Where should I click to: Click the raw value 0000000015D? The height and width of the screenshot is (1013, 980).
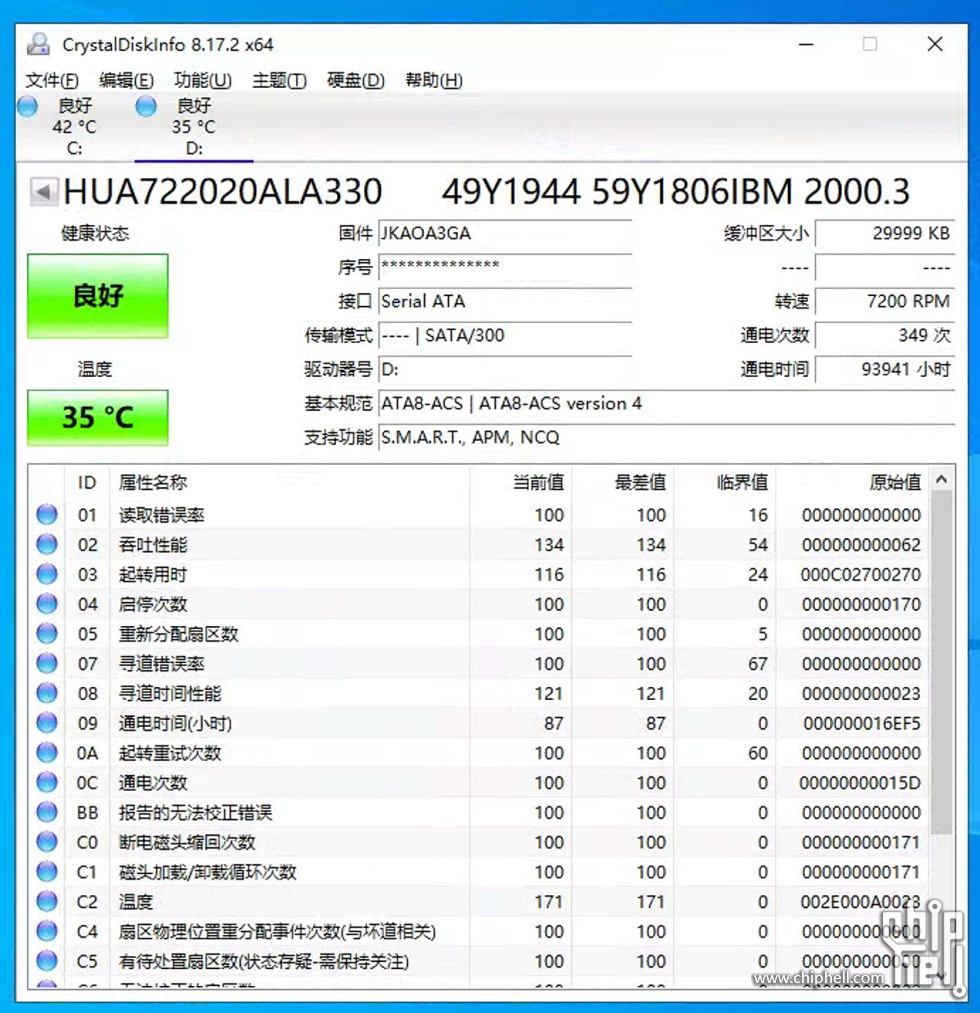(860, 783)
